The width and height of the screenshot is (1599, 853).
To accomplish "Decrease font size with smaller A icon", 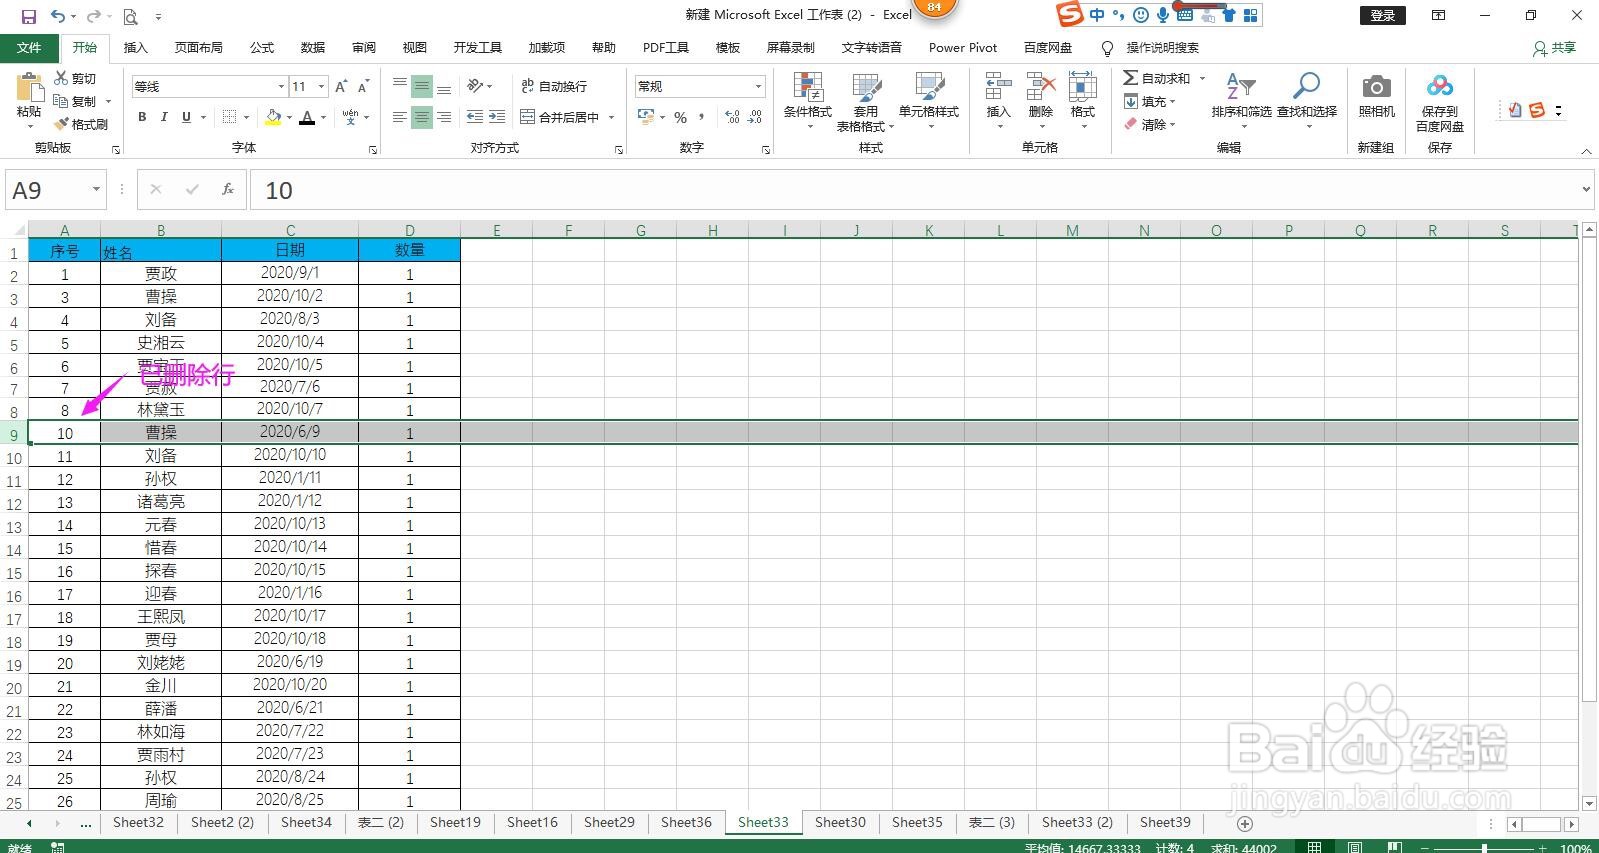I will coord(363,87).
